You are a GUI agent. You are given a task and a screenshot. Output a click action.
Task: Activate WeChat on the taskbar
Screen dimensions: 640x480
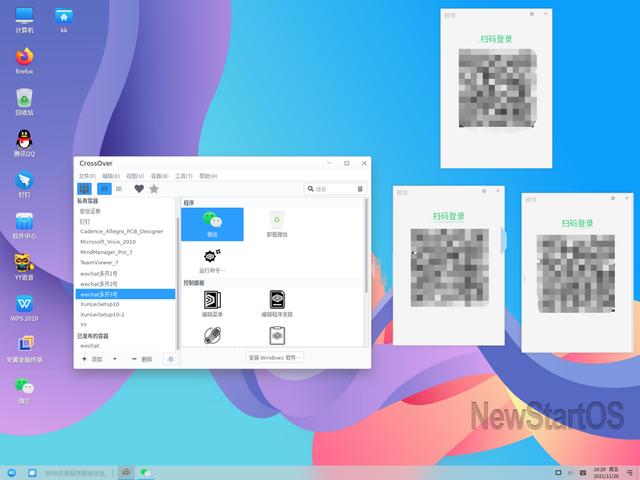coord(145,473)
